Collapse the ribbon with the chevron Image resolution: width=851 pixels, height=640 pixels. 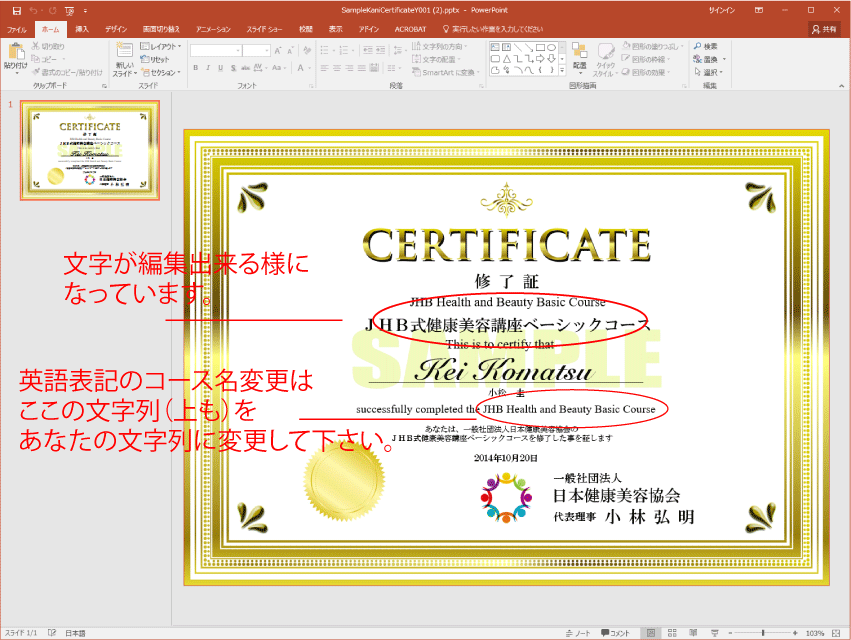point(841,85)
